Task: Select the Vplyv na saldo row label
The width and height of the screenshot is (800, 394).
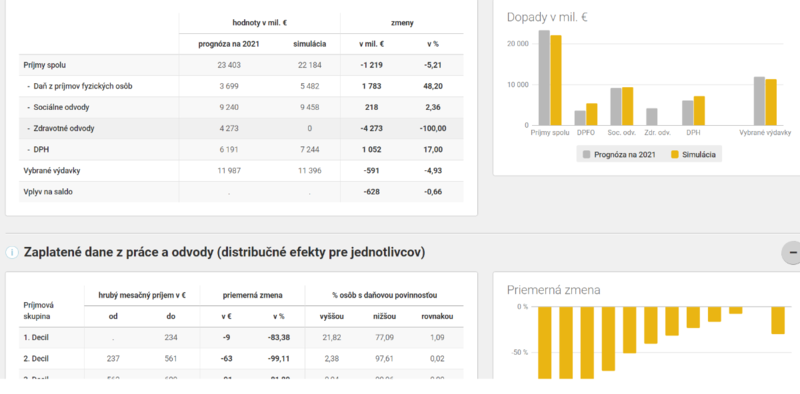Action: [x=47, y=192]
